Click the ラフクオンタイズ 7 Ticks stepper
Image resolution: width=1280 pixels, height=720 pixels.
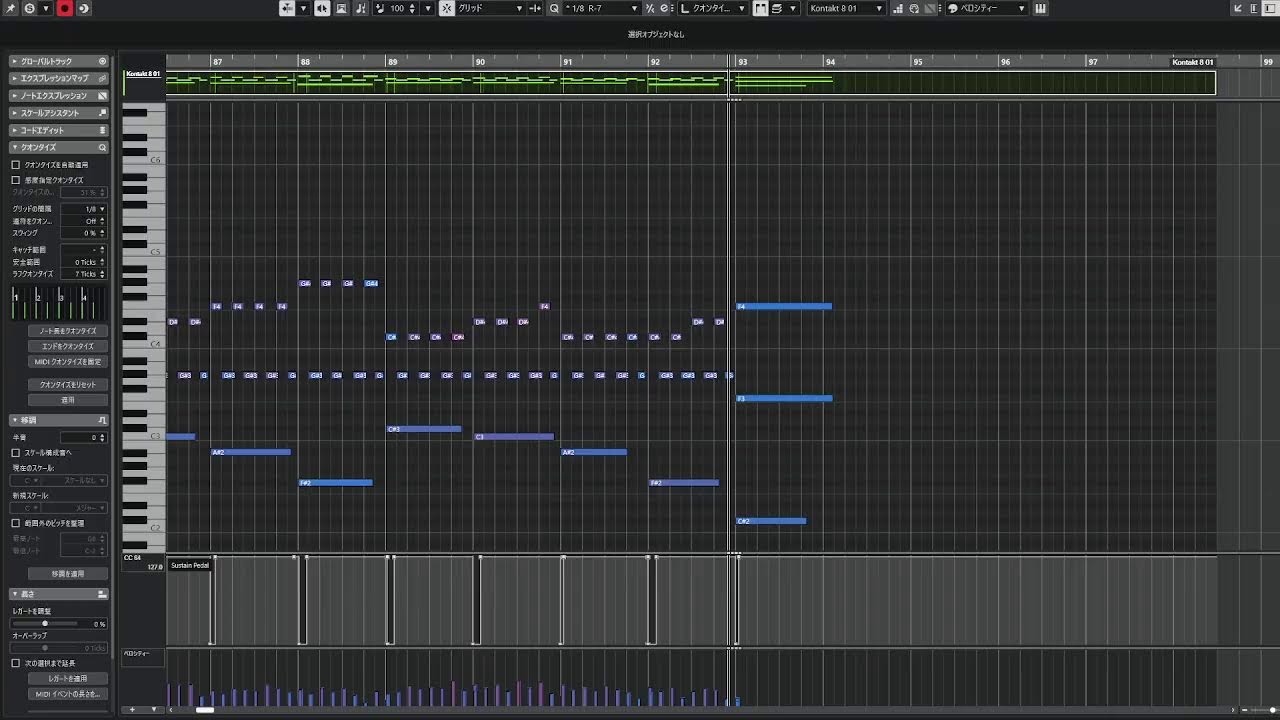(102, 274)
